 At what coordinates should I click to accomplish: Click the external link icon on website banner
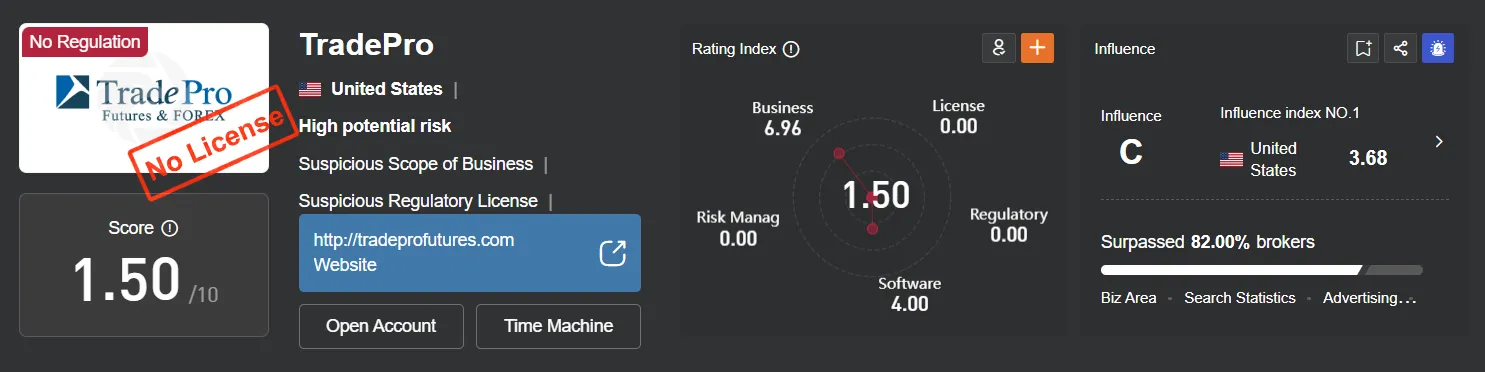click(612, 253)
